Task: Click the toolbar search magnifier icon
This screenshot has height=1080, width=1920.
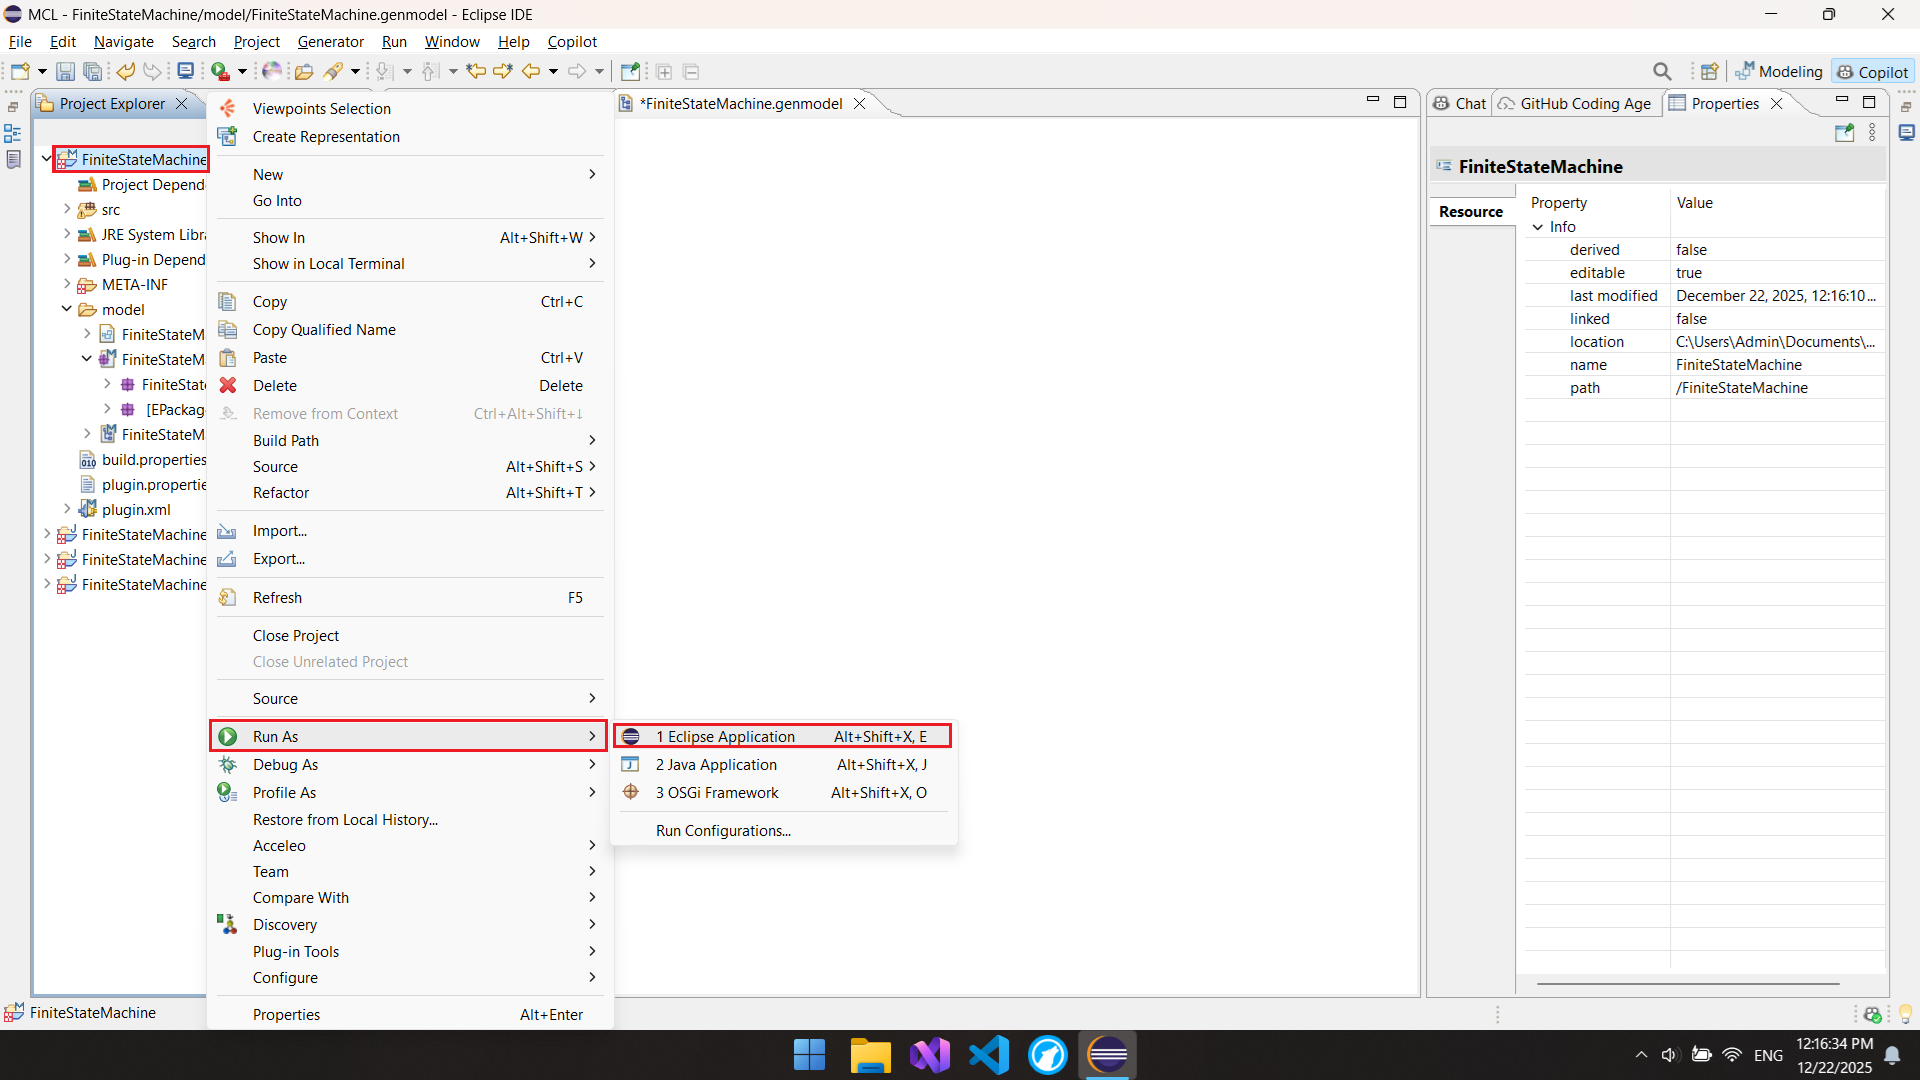Action: click(1662, 72)
